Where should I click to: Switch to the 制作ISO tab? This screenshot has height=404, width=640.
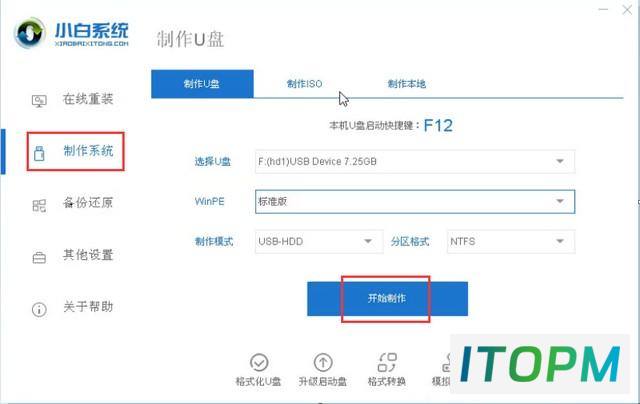coord(304,84)
